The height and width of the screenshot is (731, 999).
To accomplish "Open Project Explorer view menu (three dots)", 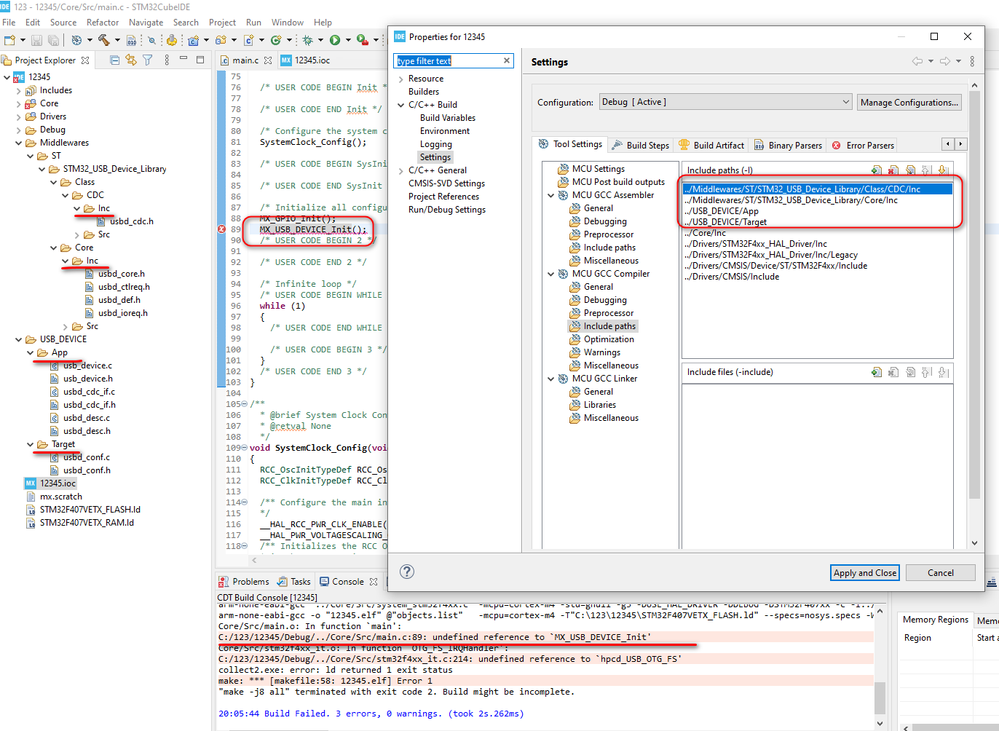I will pyautogui.click(x=166, y=60).
